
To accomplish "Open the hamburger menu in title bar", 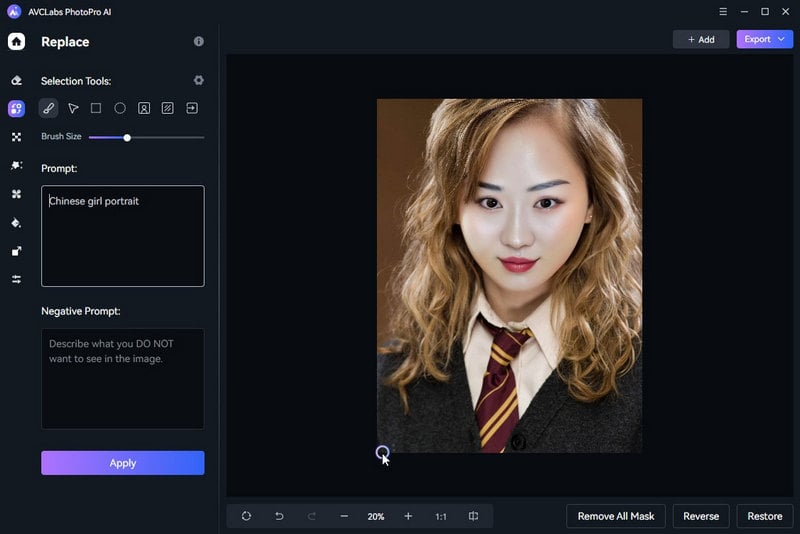I will click(x=717, y=12).
